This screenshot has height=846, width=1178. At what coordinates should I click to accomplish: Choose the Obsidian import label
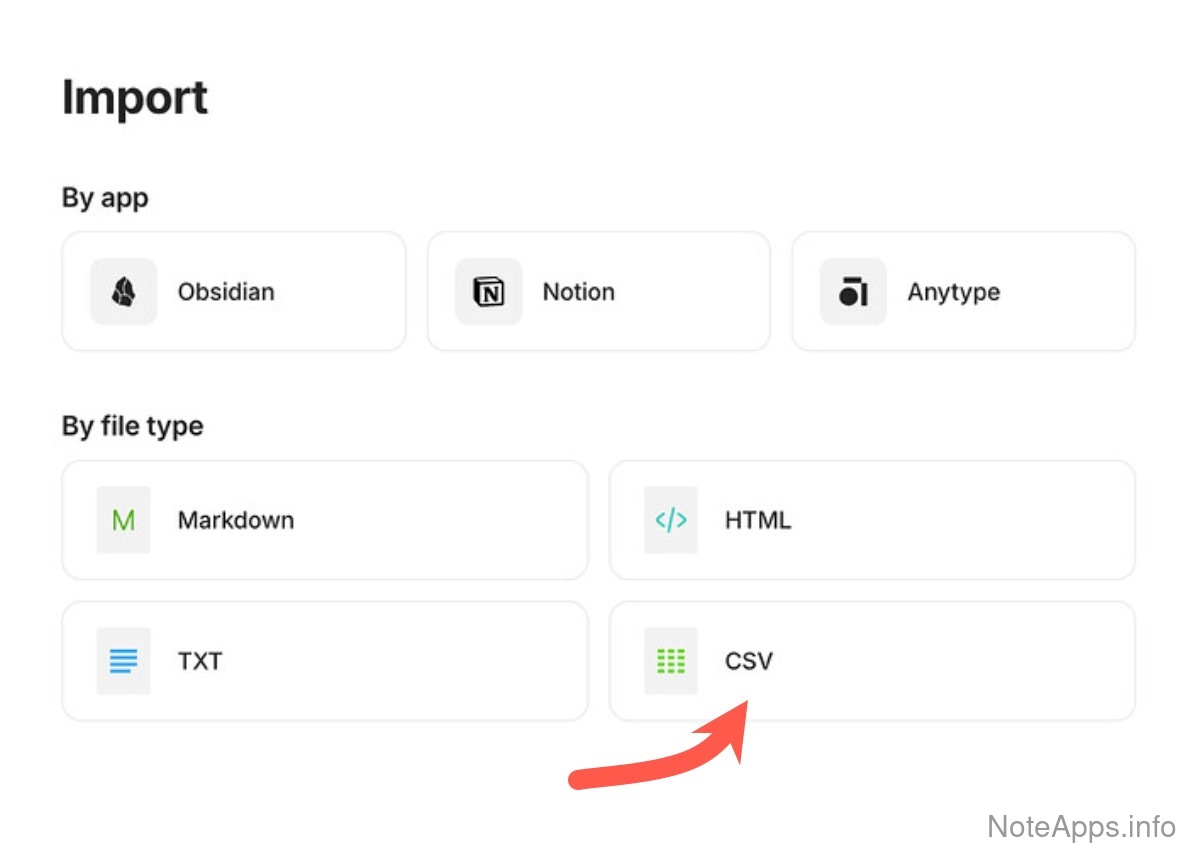tap(226, 292)
